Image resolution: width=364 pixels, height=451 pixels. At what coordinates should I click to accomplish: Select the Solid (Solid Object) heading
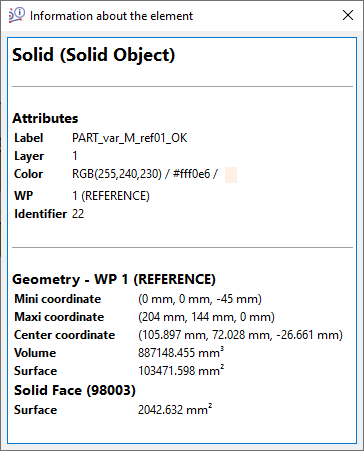(94, 55)
